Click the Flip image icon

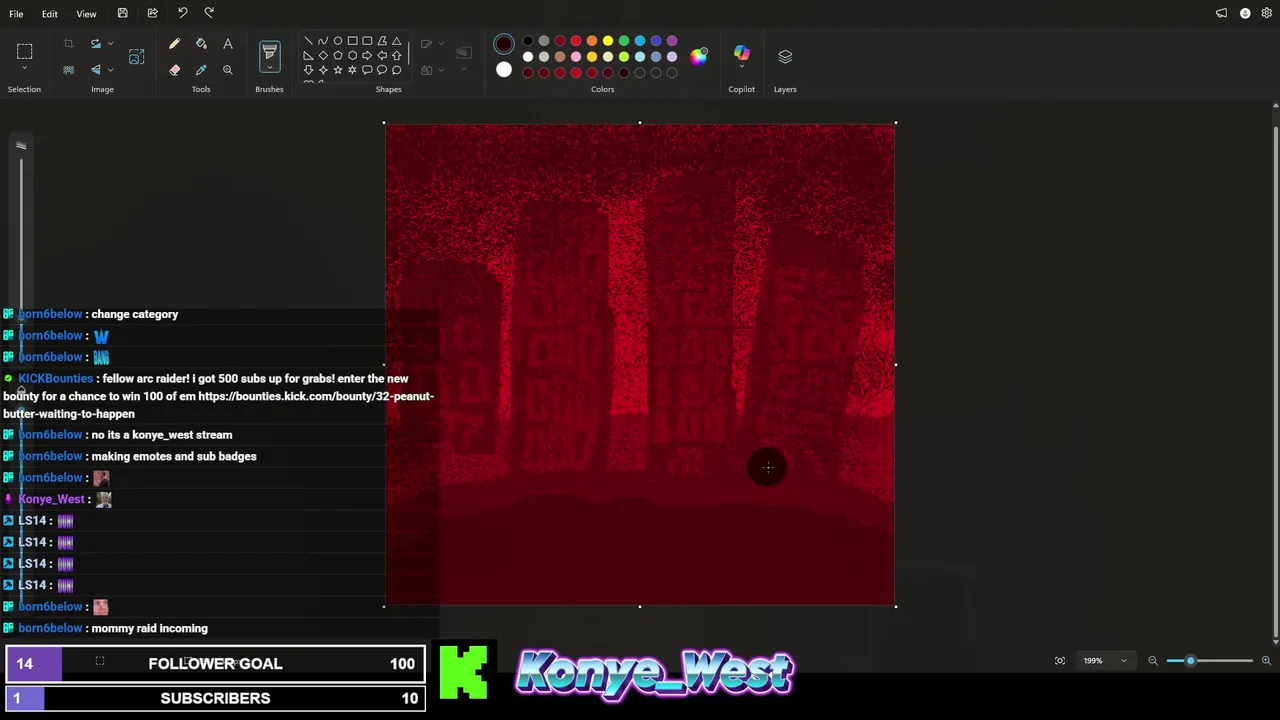coord(95,70)
